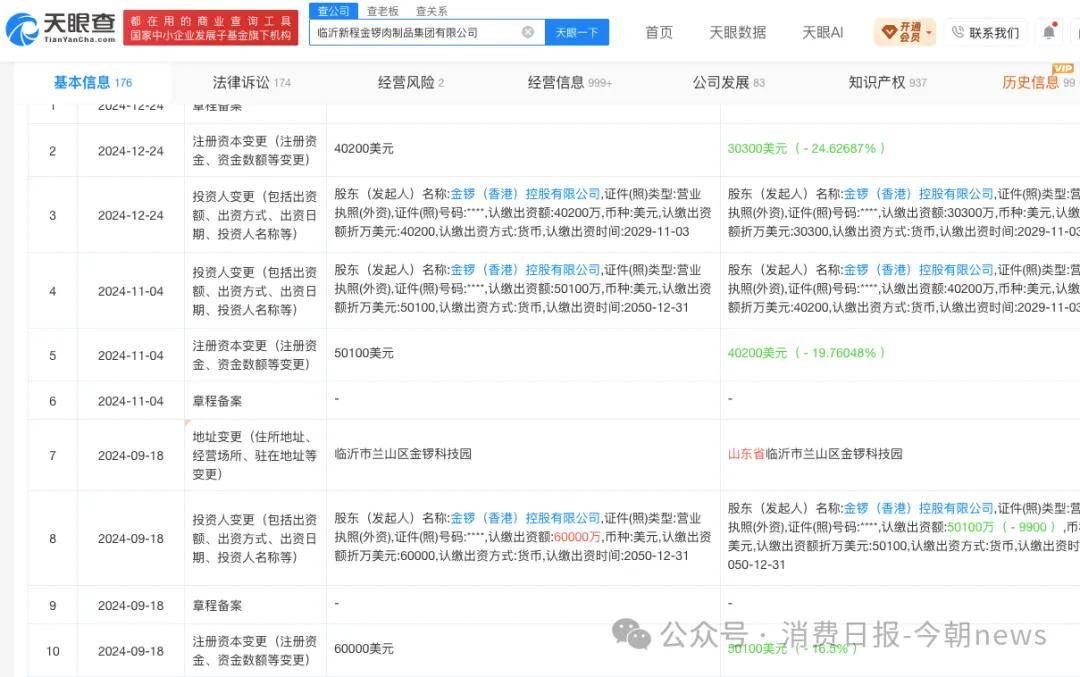This screenshot has width=1080, height=677.
Task: Switch to the 历史信息 VIP tab
Action: [1038, 83]
